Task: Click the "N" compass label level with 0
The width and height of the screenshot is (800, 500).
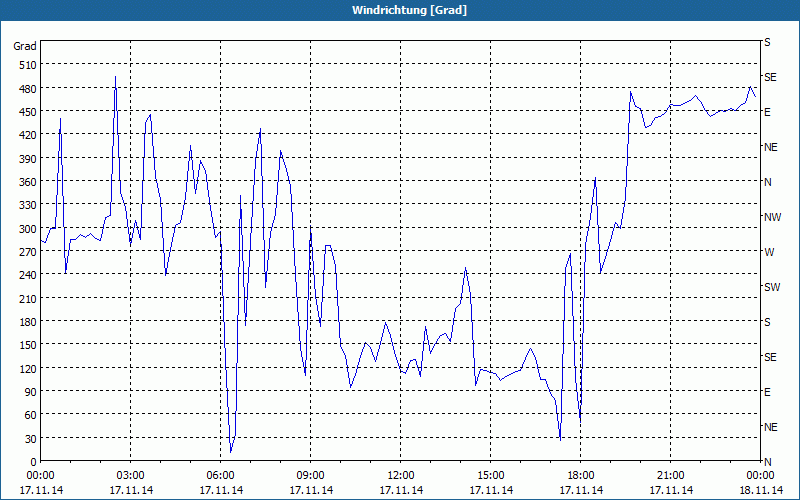Action: [x=768, y=462]
